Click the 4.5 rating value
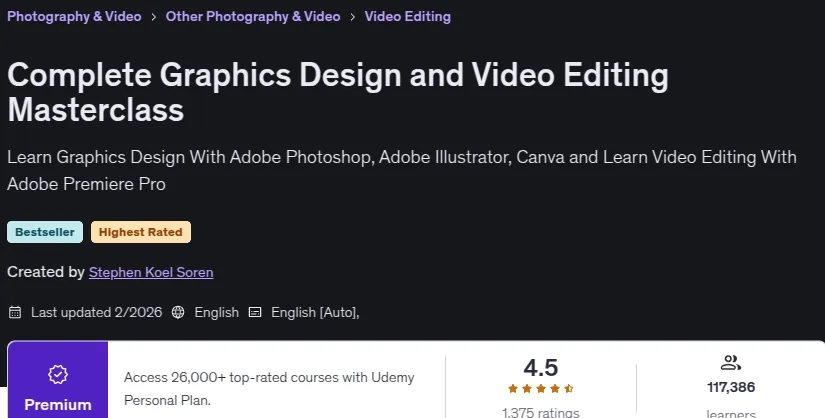The width and height of the screenshot is (825, 418). [x=541, y=367]
